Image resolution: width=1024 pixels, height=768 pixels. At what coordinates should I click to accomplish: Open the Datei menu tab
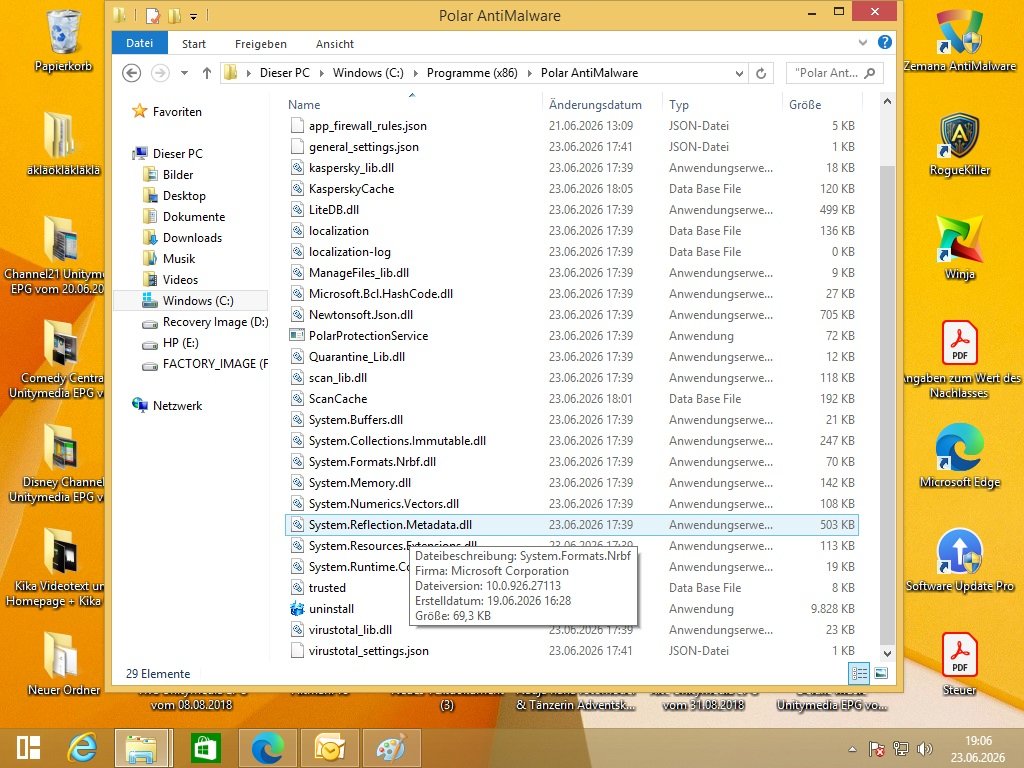click(x=140, y=43)
